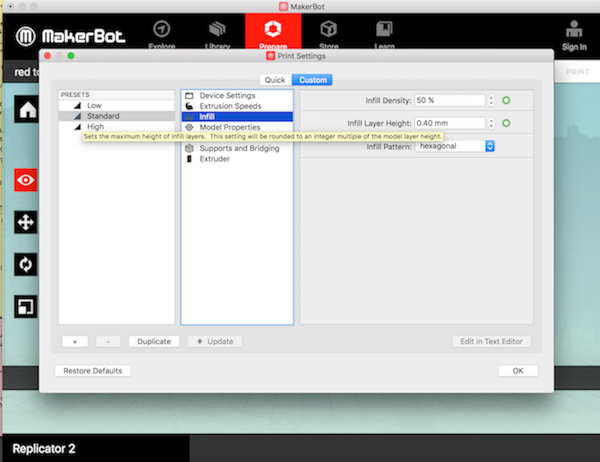
Task: Click the Replicator 2 device label
Action: tap(44, 448)
